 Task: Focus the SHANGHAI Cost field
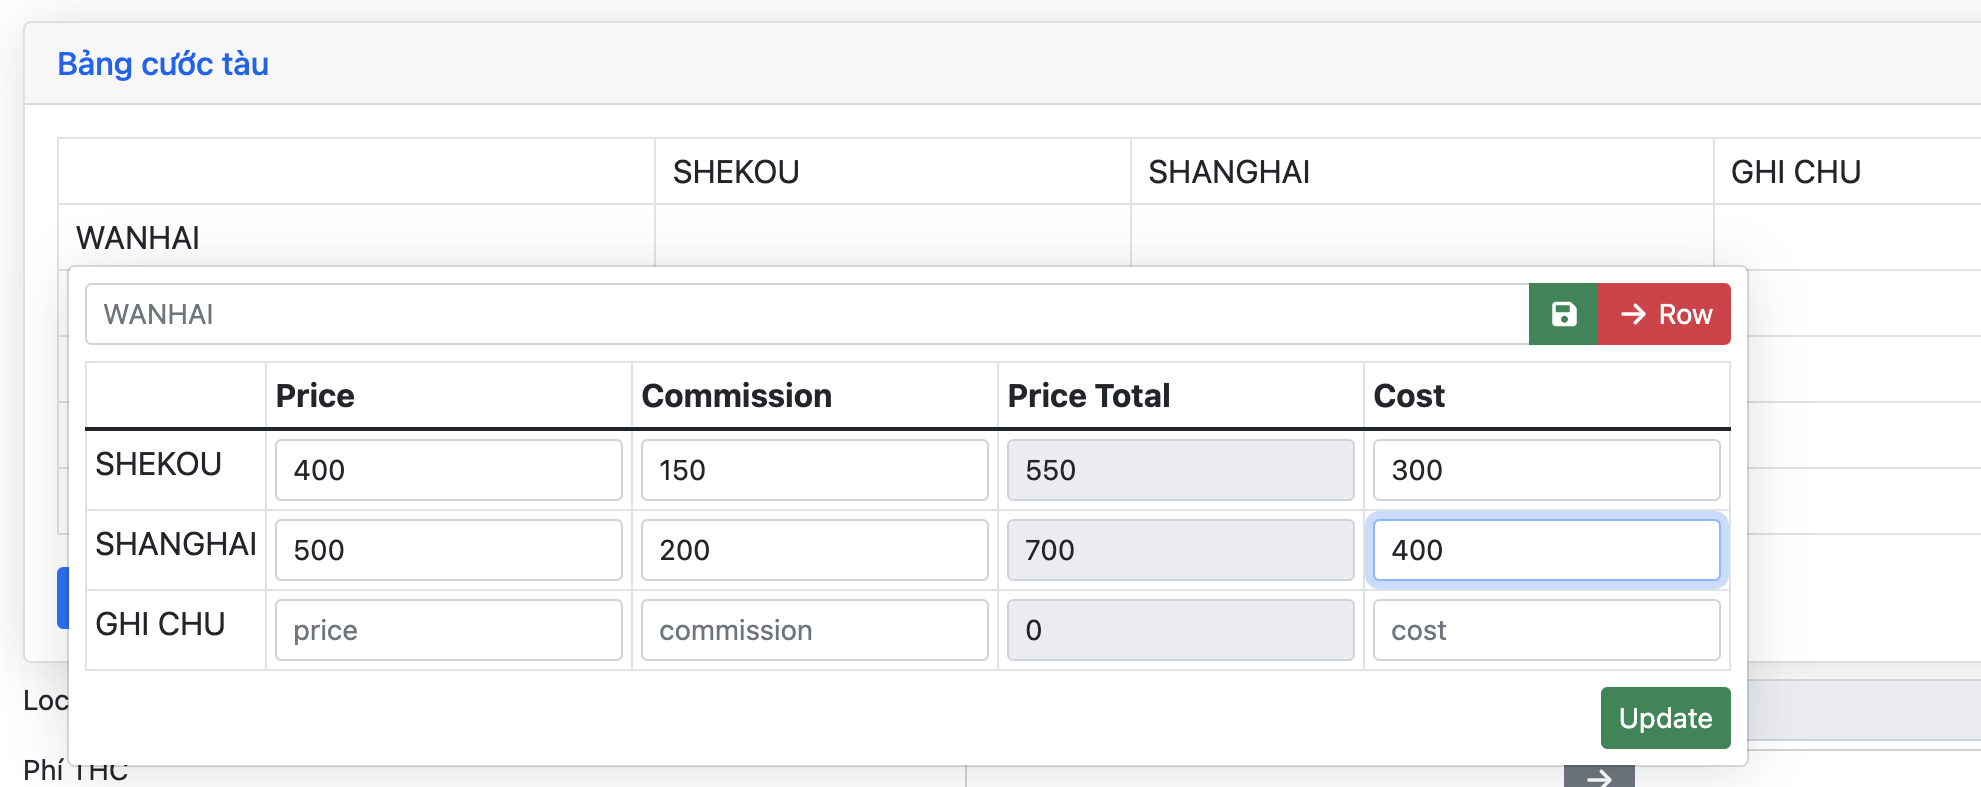click(1546, 550)
